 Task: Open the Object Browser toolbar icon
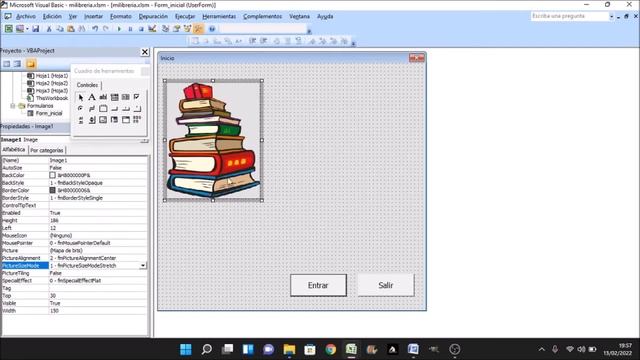point(187,29)
